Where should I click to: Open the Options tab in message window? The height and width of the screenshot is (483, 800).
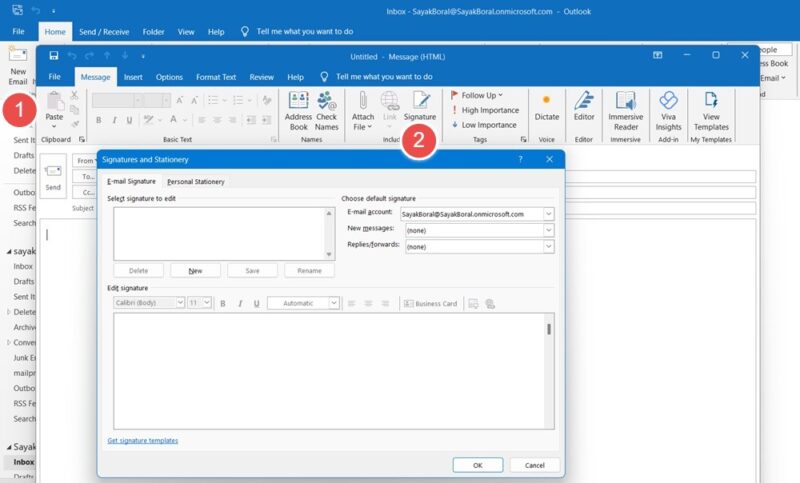pos(169,77)
